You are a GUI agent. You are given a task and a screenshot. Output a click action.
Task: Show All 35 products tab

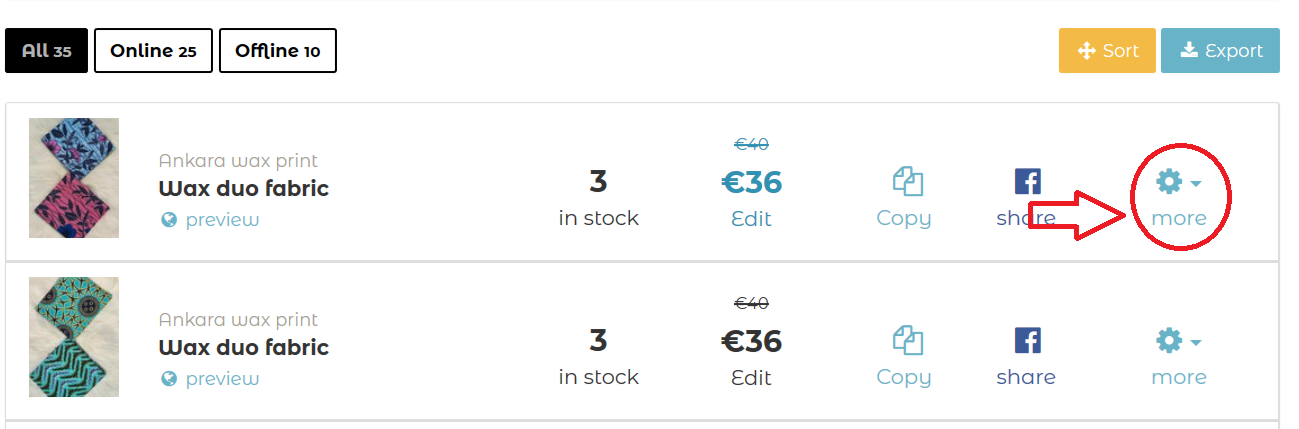pyautogui.click(x=46, y=51)
